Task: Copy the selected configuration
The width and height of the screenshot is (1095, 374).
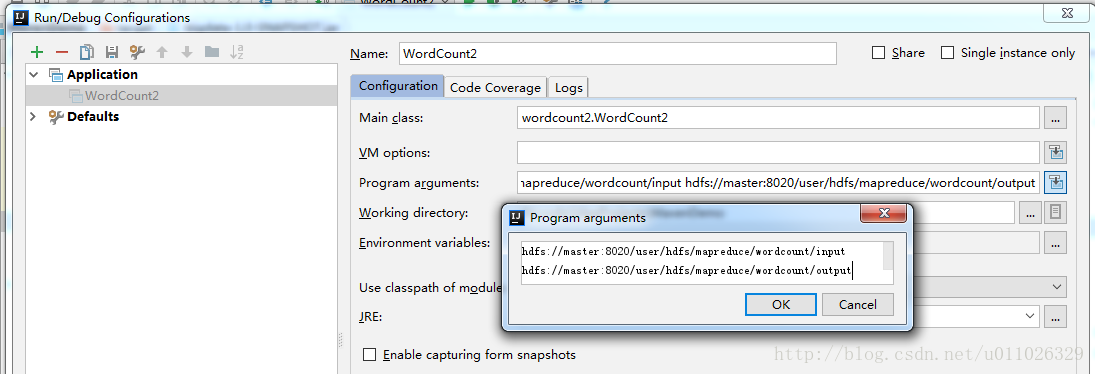Action: coord(87,52)
